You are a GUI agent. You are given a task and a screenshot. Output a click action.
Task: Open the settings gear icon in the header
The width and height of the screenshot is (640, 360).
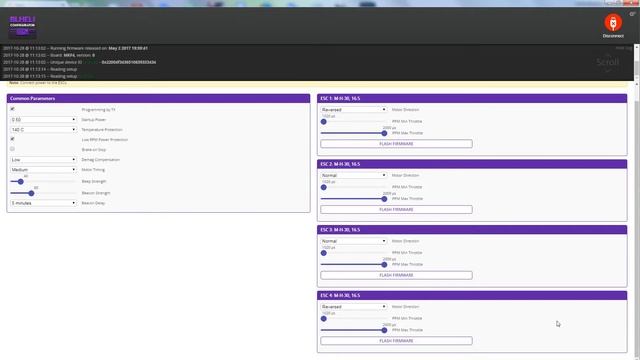632,14
